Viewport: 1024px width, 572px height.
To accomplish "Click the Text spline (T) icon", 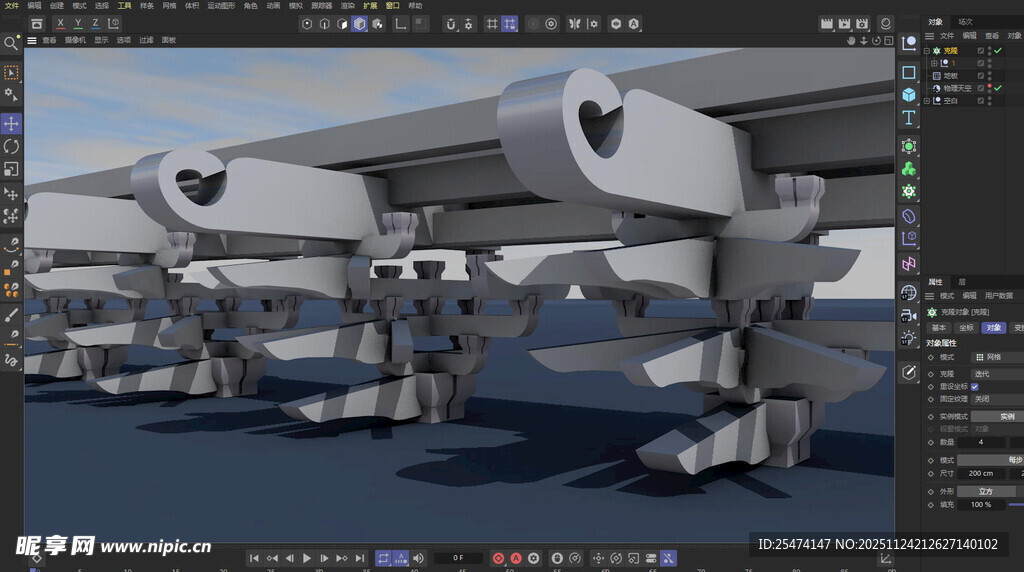I will (x=908, y=118).
